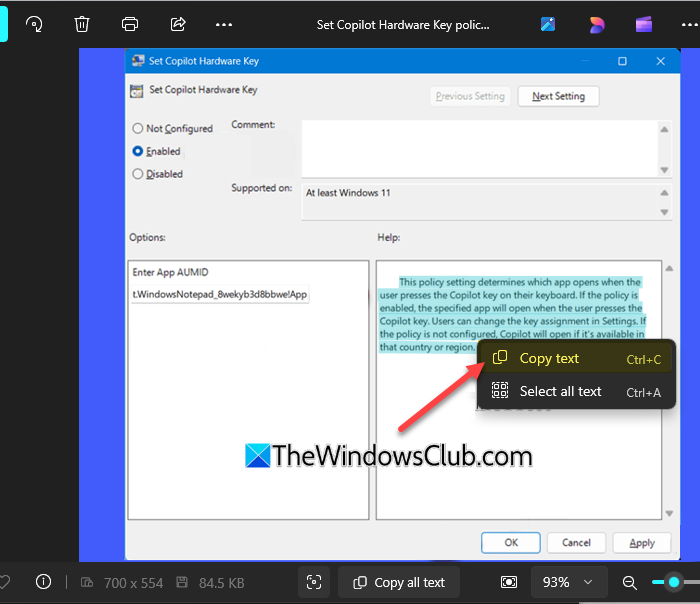Zoom out with the magnifier minus icon

pyautogui.click(x=629, y=583)
